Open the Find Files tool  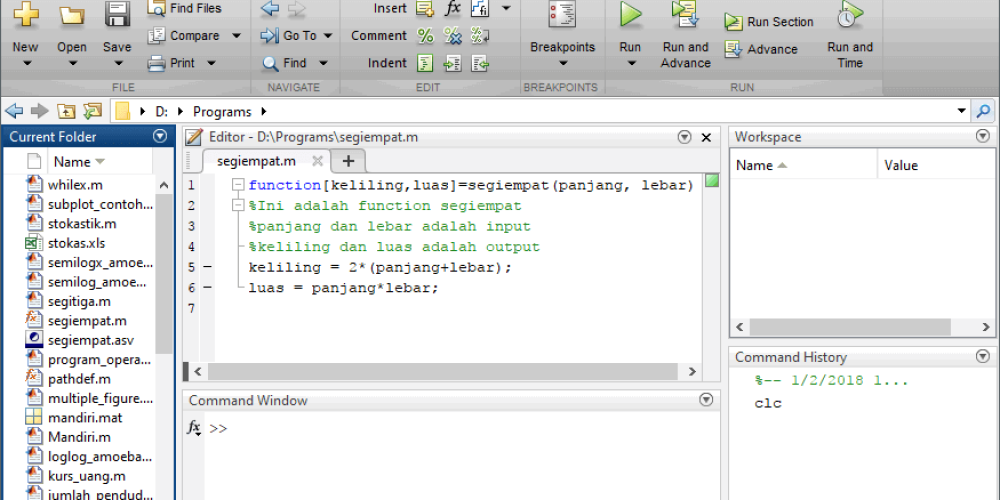[x=184, y=8]
